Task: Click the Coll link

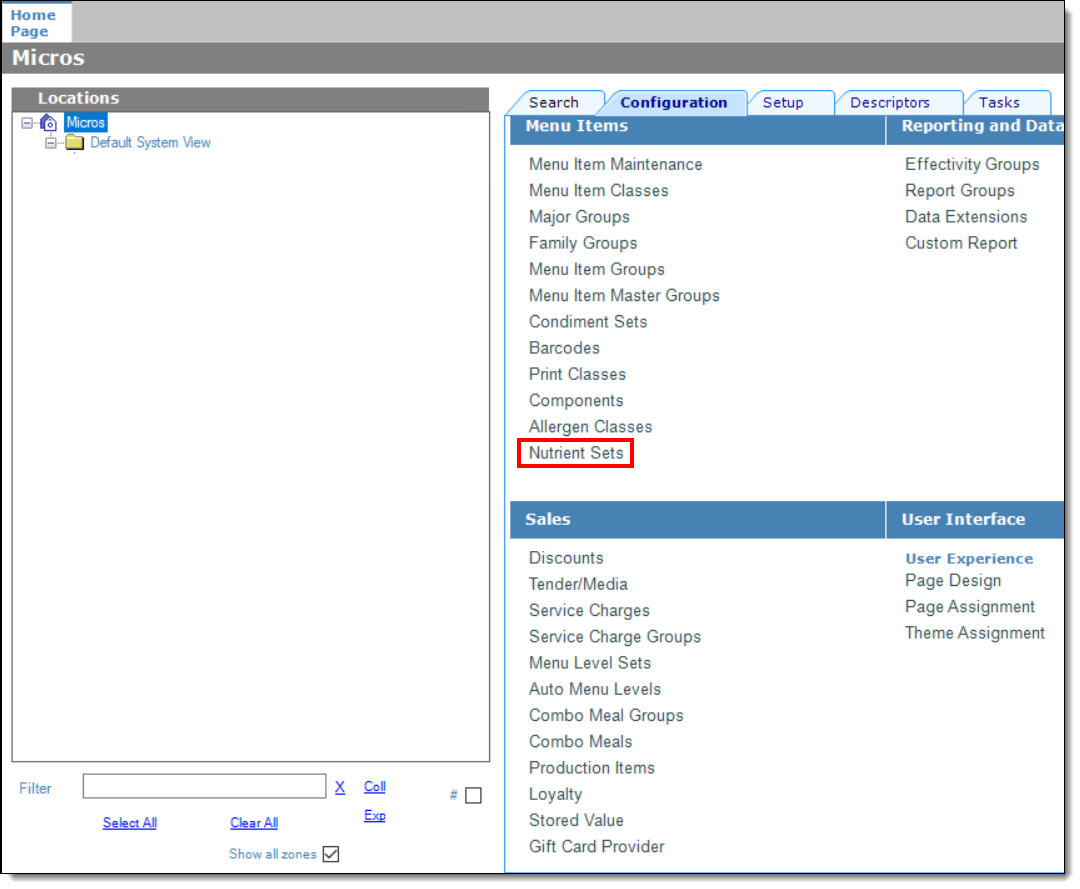Action: pyautogui.click(x=375, y=786)
